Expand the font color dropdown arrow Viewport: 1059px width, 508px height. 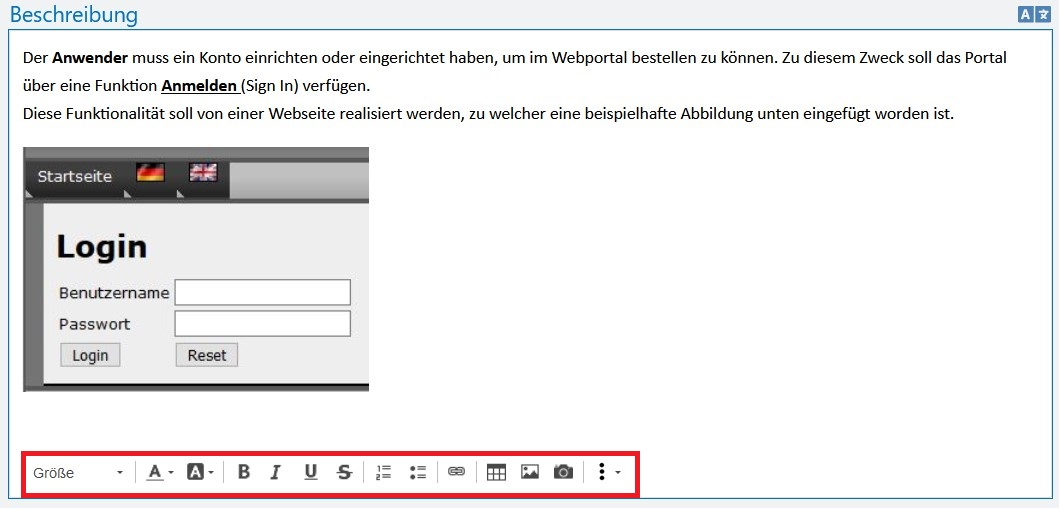(171, 473)
